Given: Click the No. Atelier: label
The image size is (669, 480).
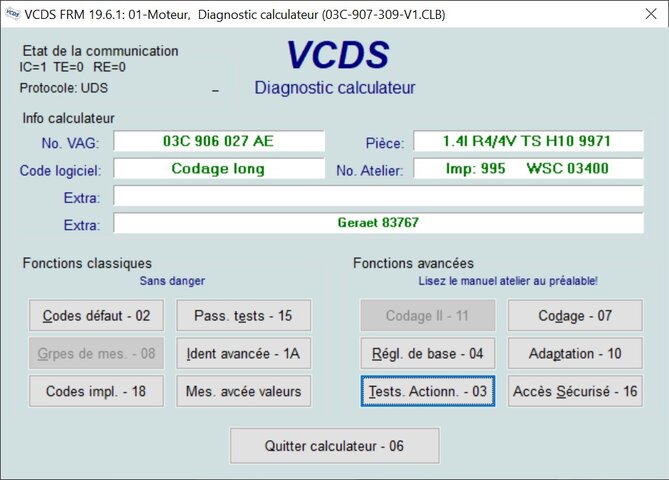Looking at the screenshot, I should point(369,171).
